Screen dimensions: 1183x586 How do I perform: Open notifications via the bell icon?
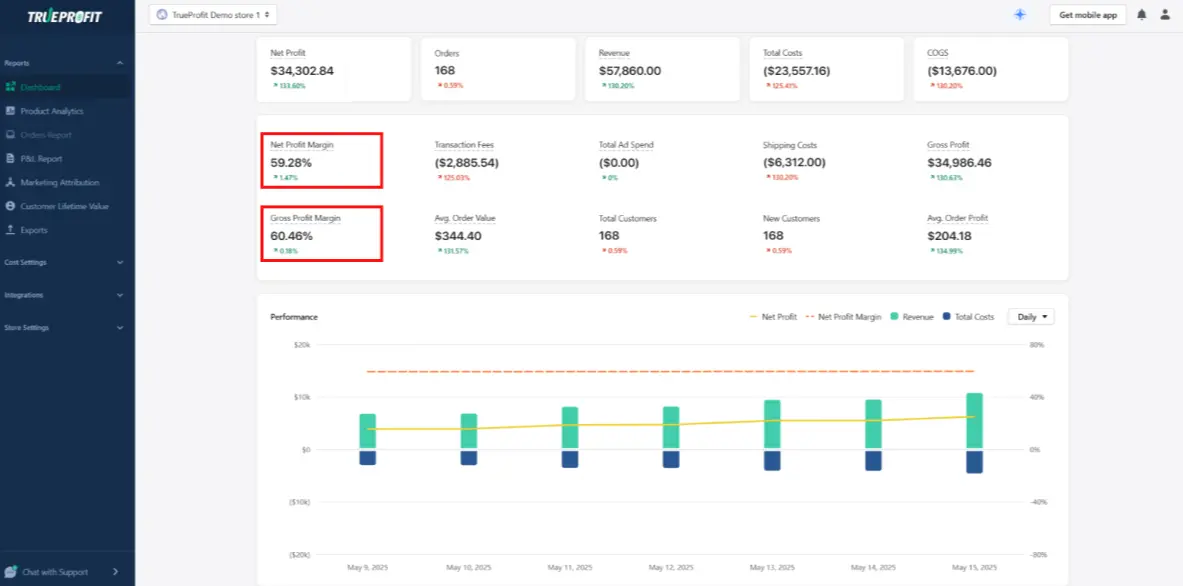[x=1140, y=14]
